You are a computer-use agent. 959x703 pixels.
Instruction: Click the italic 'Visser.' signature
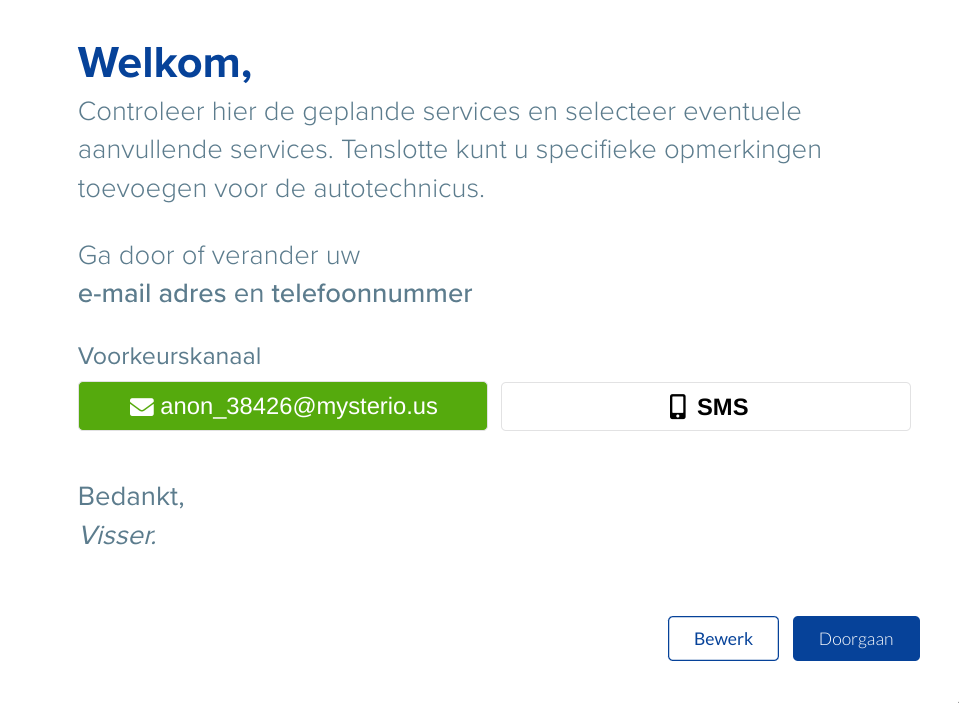tap(117, 536)
